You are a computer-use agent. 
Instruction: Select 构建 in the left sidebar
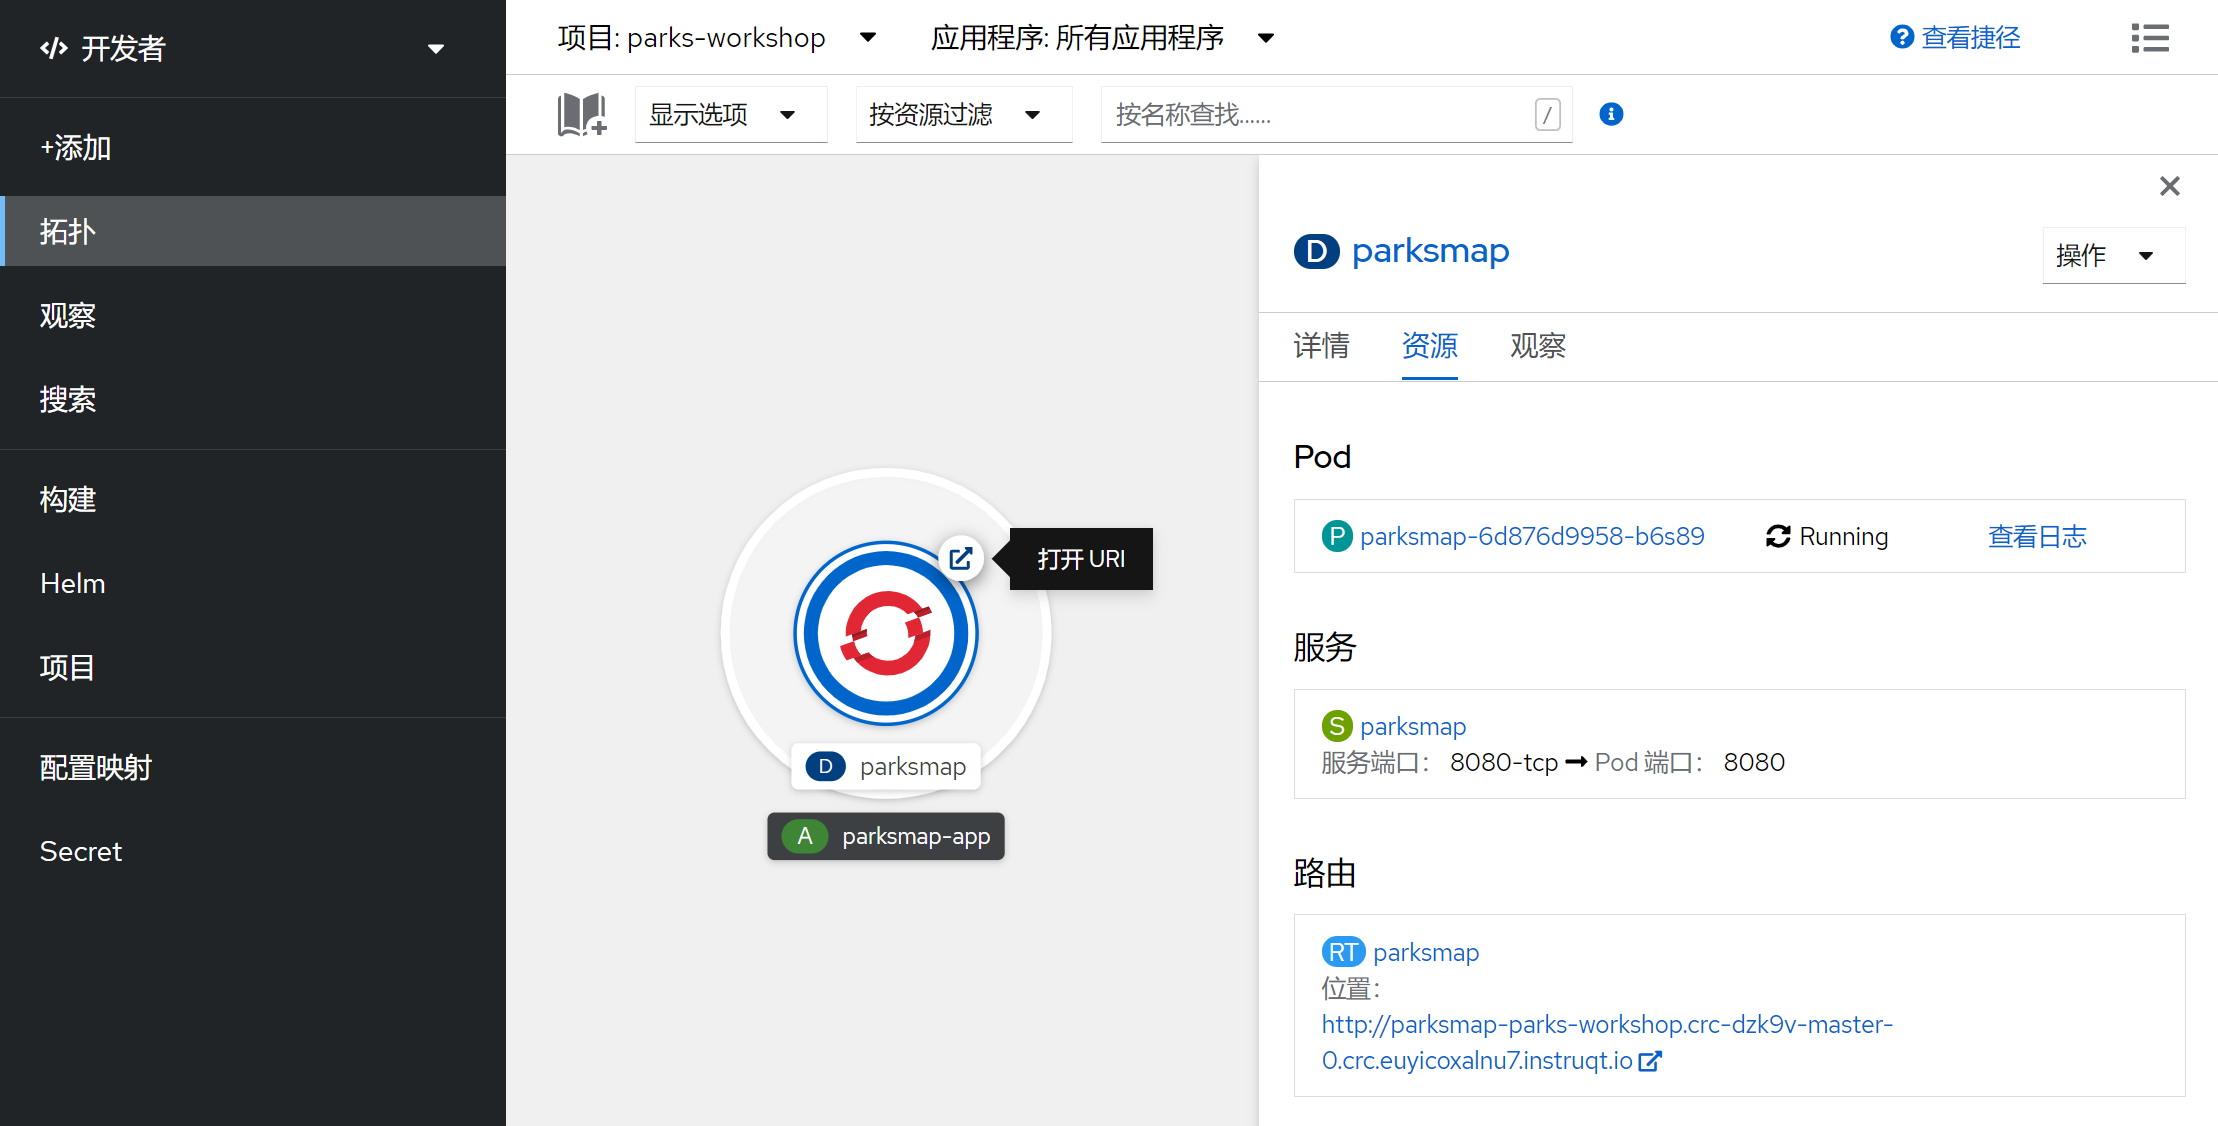point(67,499)
